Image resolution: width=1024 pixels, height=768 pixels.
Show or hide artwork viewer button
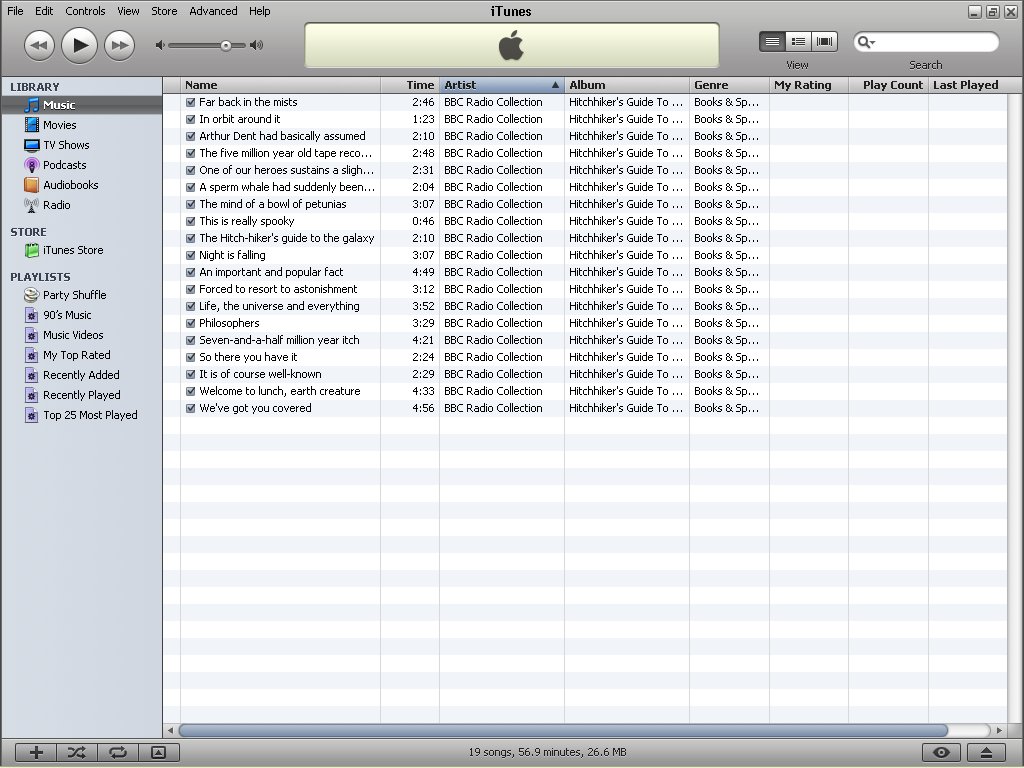tap(159, 752)
